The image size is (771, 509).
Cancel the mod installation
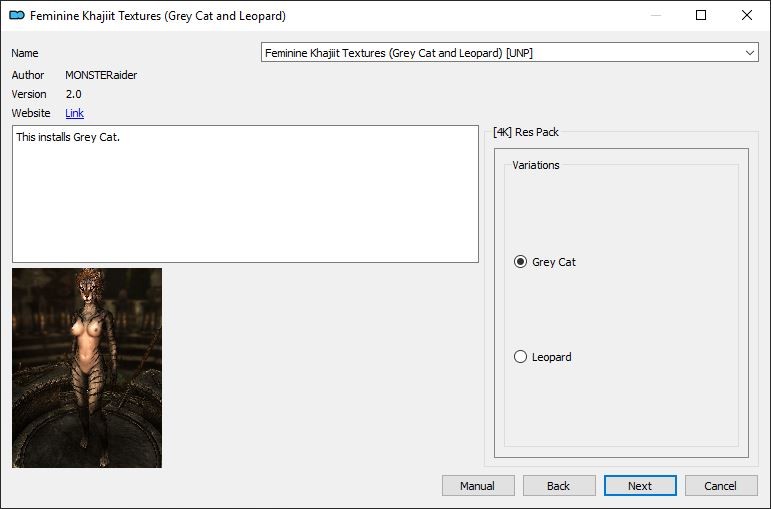tap(721, 486)
